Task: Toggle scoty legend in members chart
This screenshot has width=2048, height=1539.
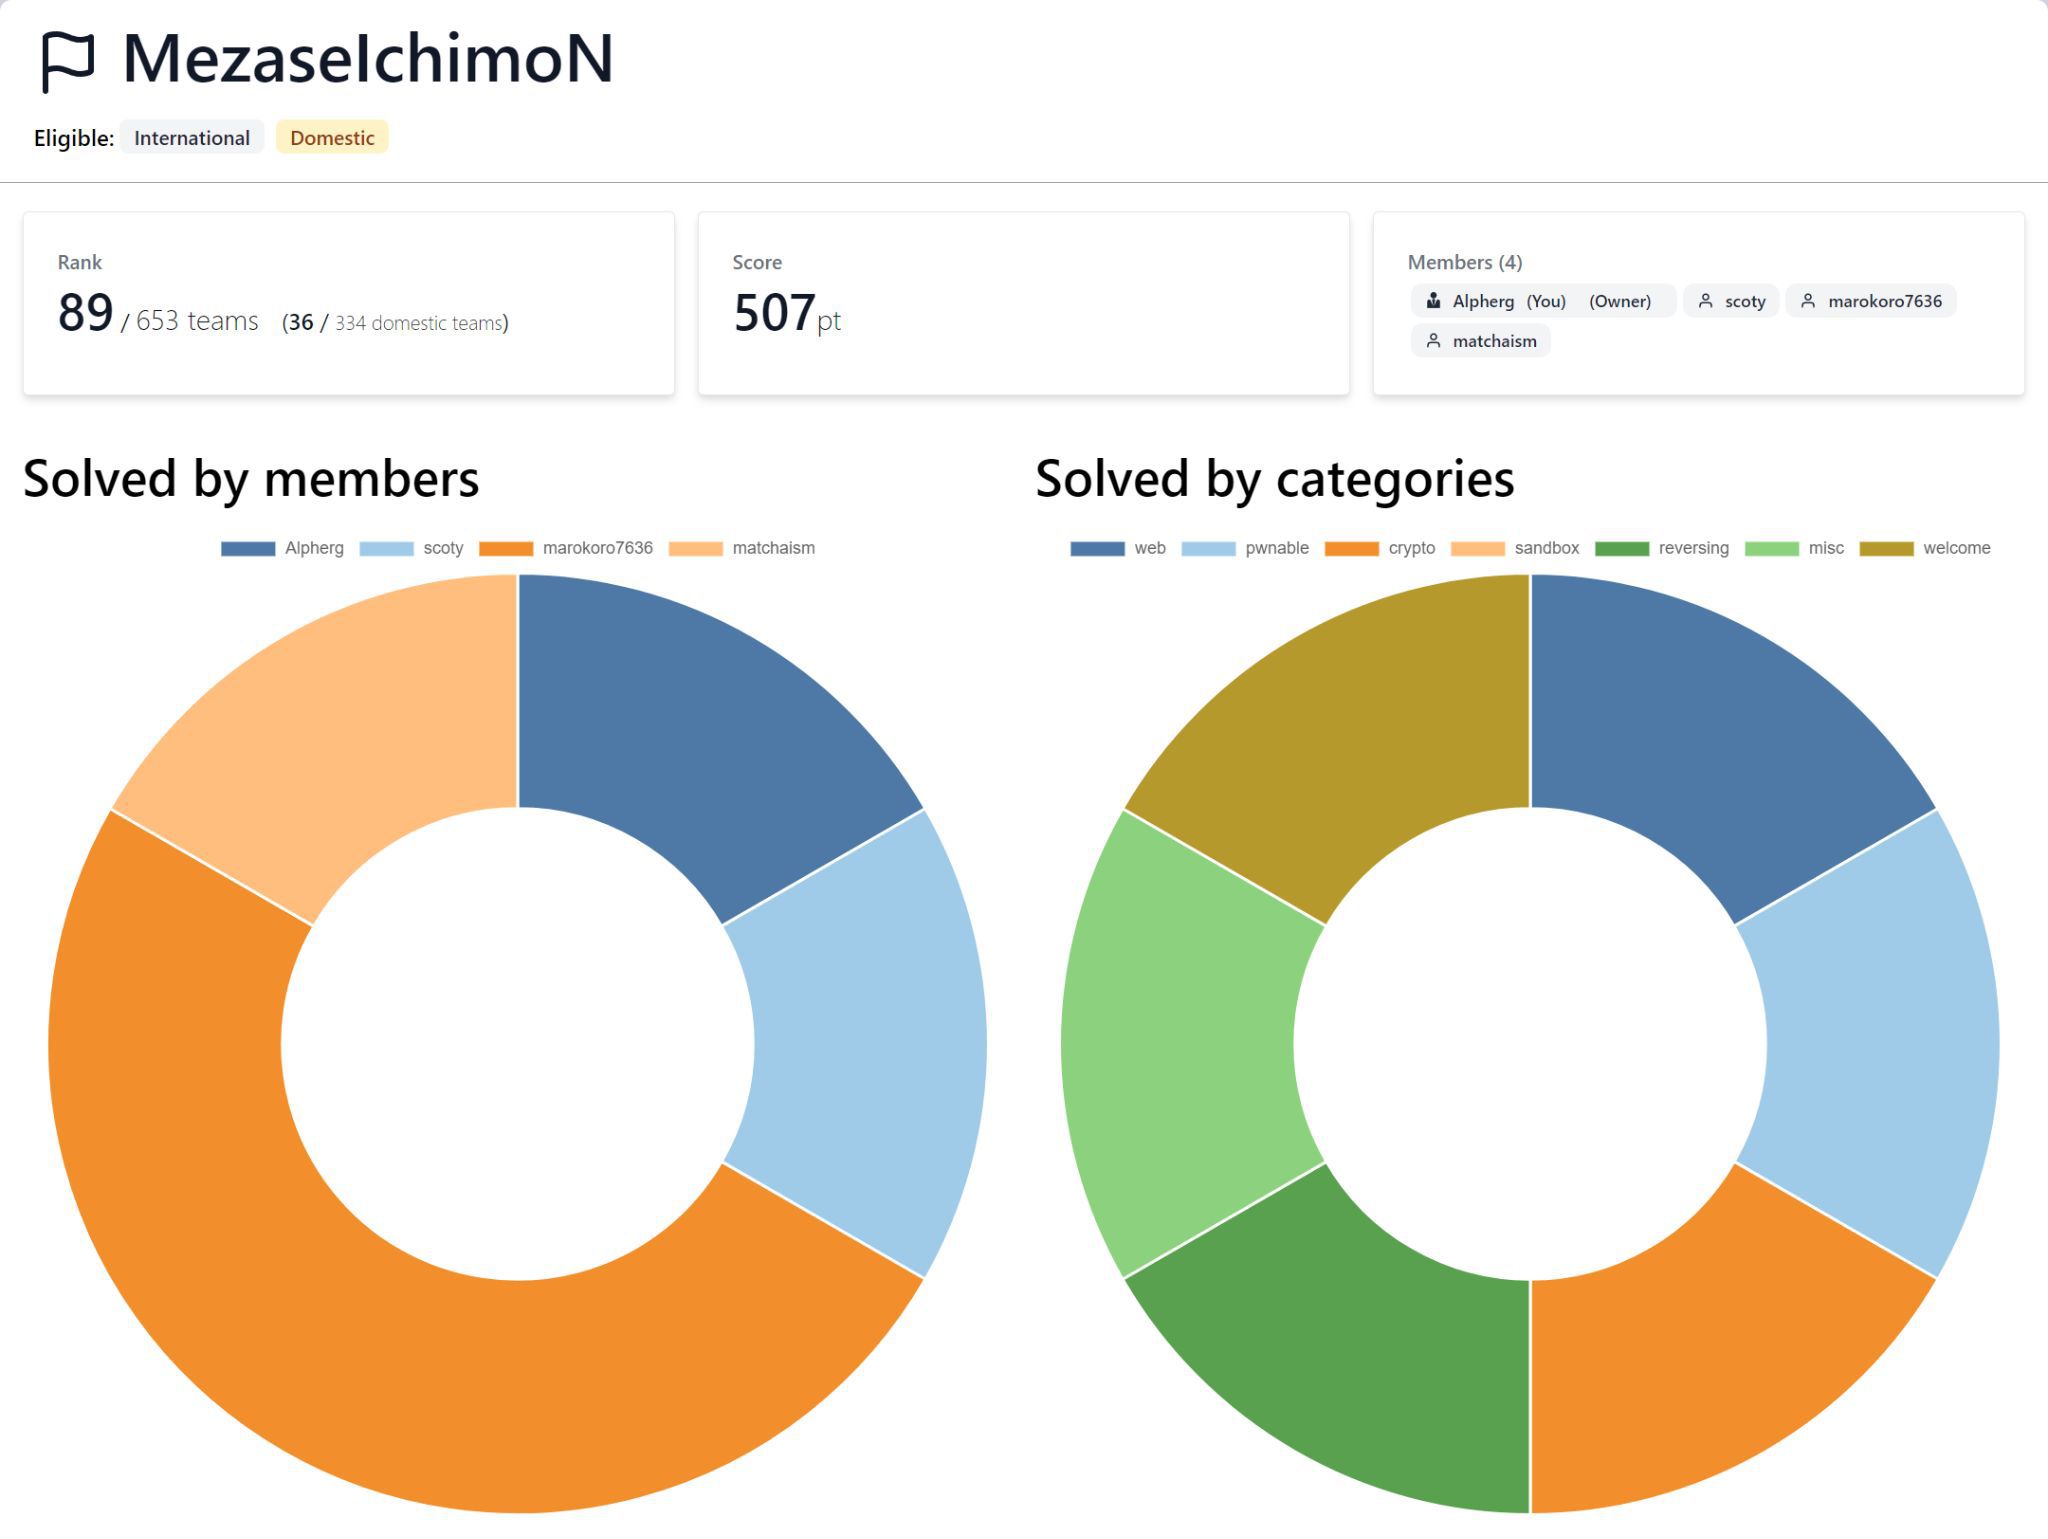Action: click(411, 548)
